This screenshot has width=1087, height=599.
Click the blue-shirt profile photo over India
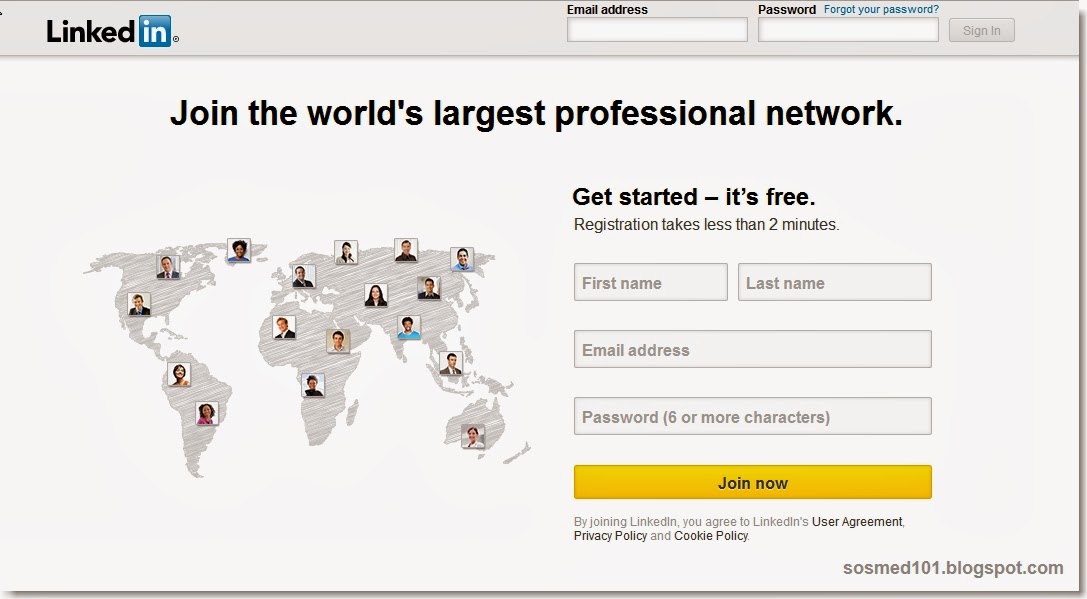409,327
